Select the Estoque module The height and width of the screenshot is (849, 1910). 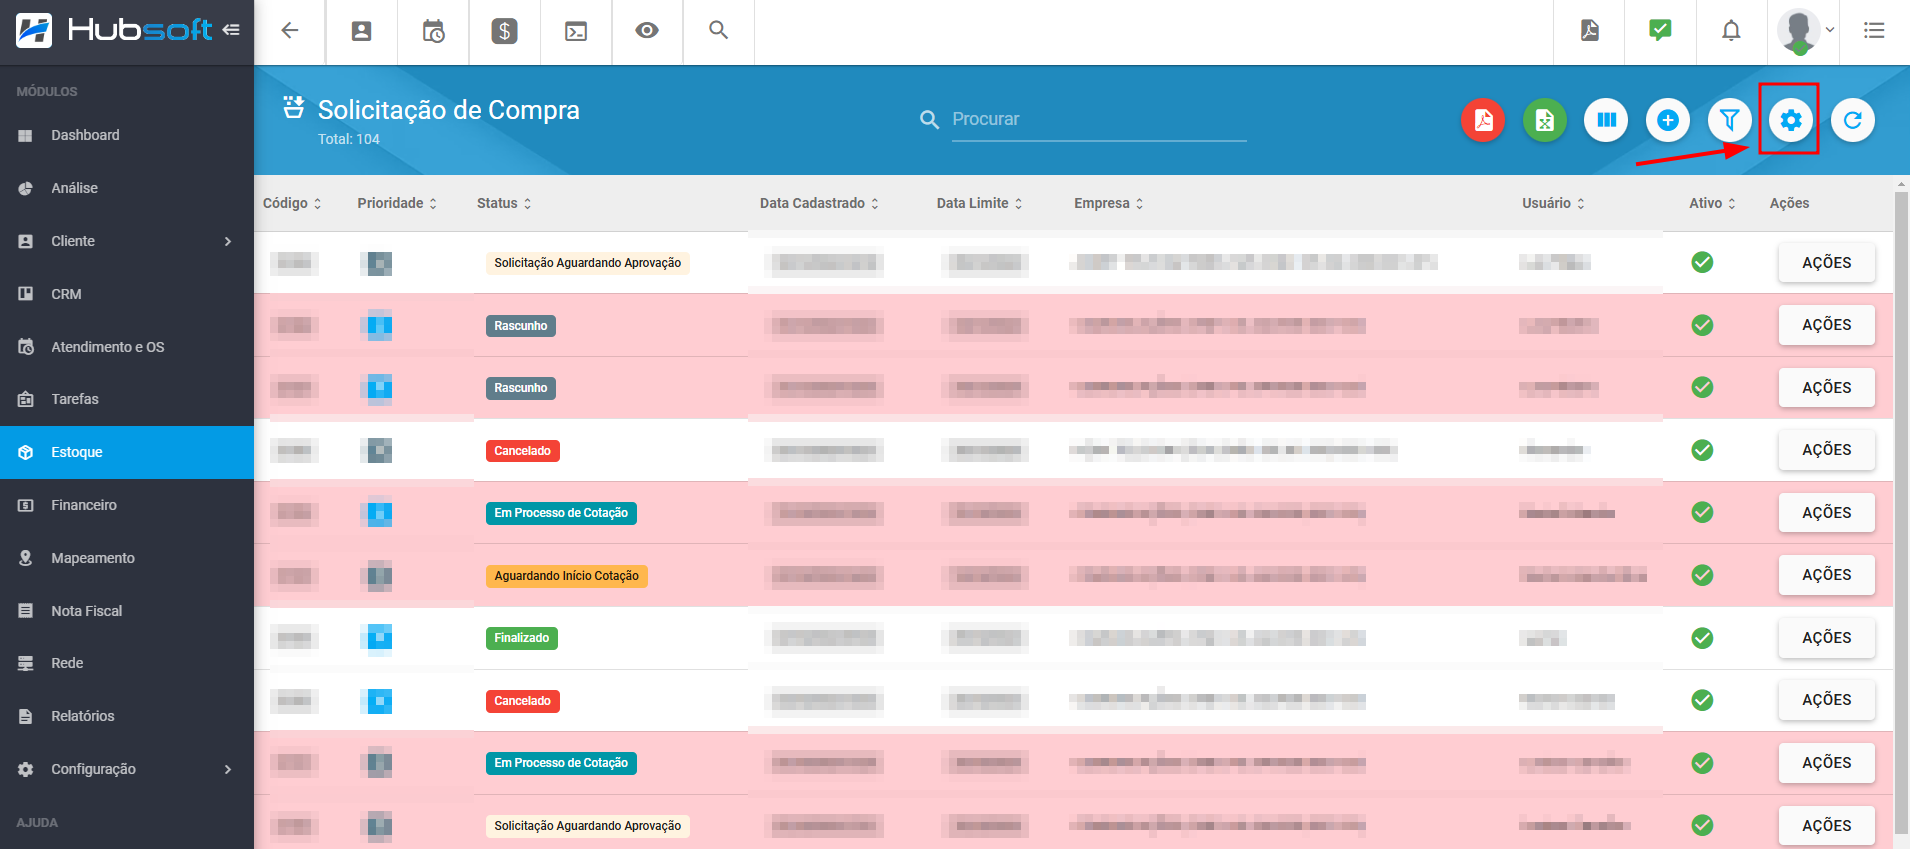[x=127, y=452]
